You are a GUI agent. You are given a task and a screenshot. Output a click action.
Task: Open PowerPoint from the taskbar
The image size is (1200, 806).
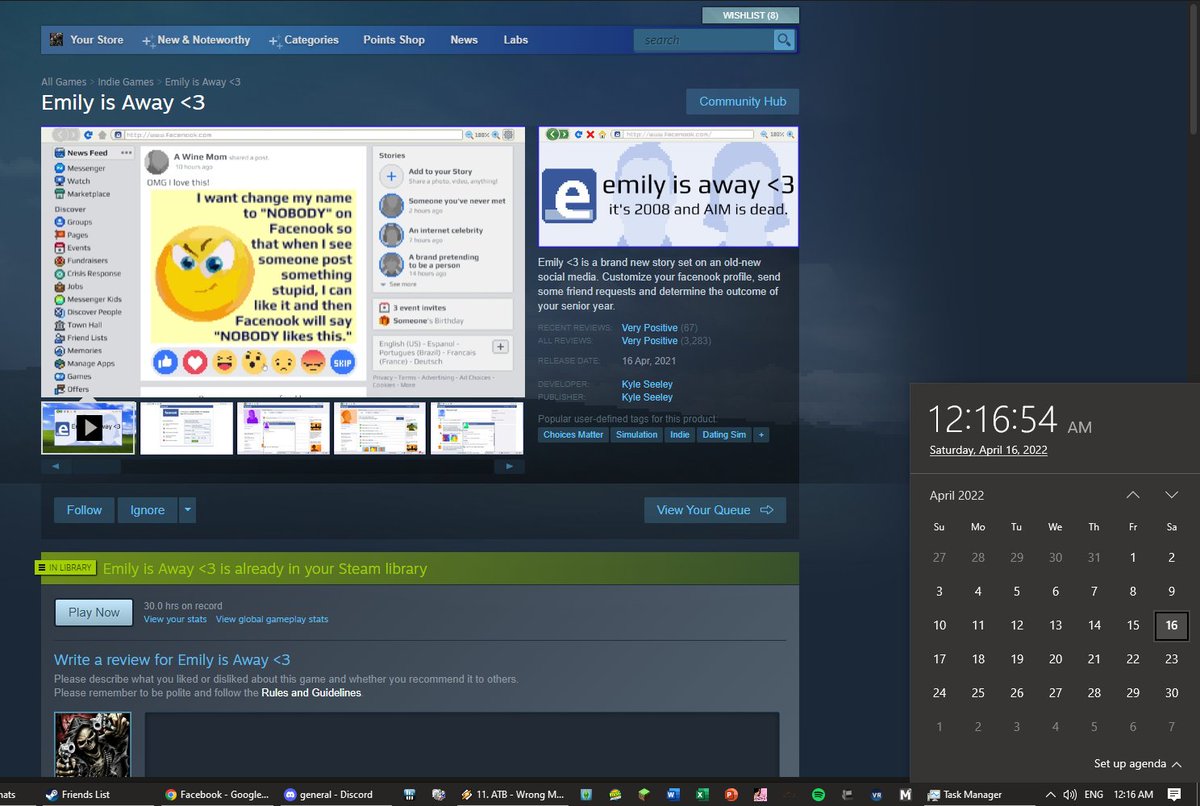coord(731,795)
